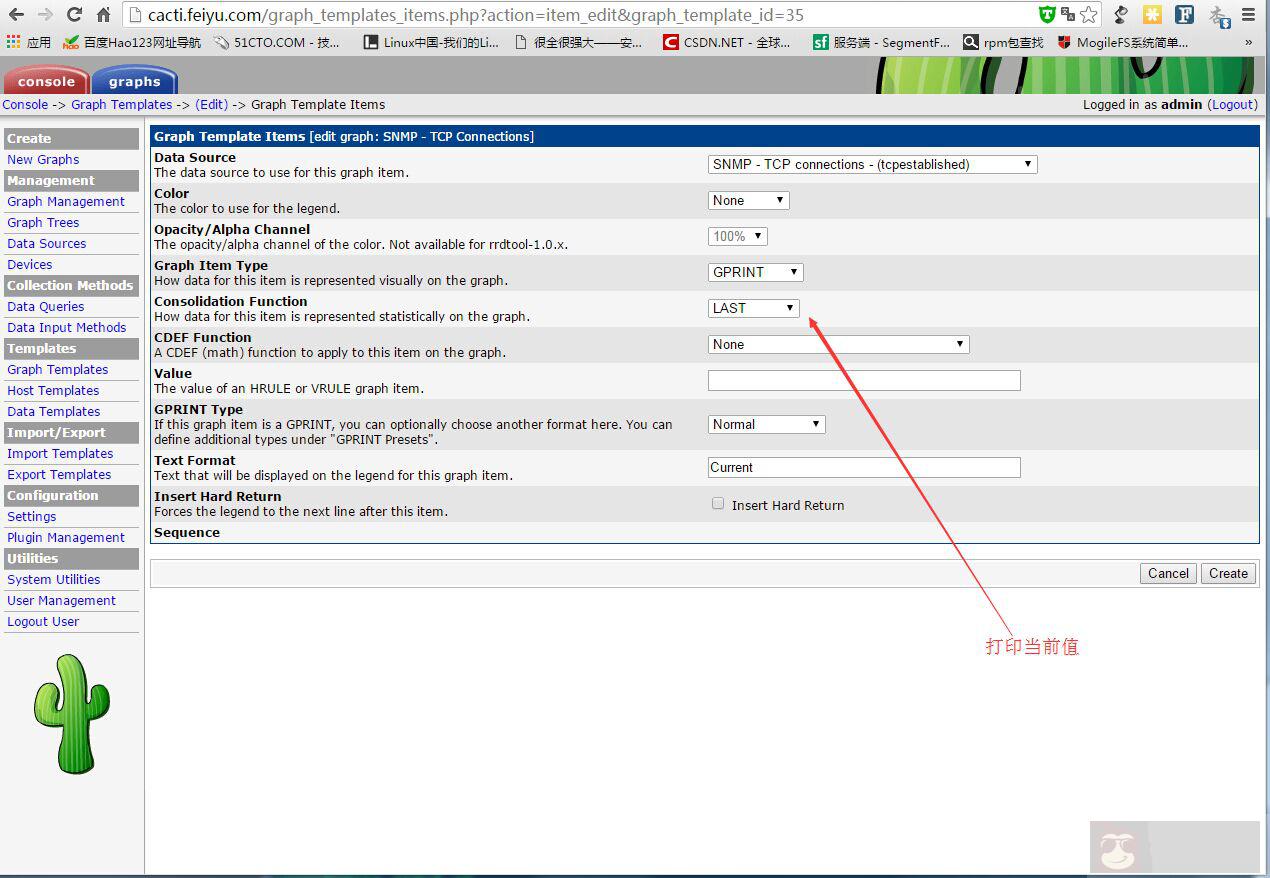Open Import Templates in sidebar

point(60,453)
